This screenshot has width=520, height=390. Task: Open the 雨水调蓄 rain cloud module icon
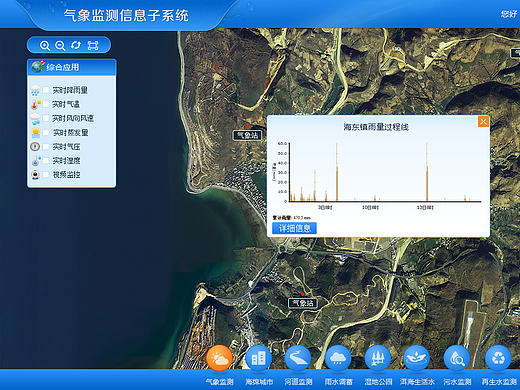pyautogui.click(x=338, y=358)
